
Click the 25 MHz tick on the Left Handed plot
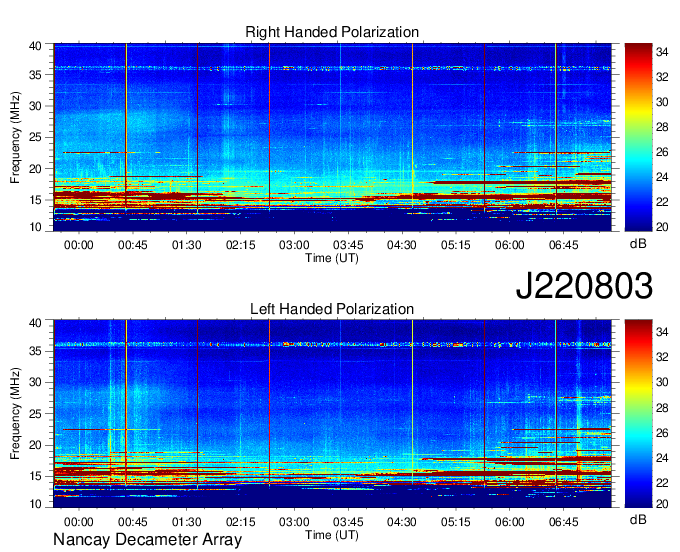pos(35,414)
